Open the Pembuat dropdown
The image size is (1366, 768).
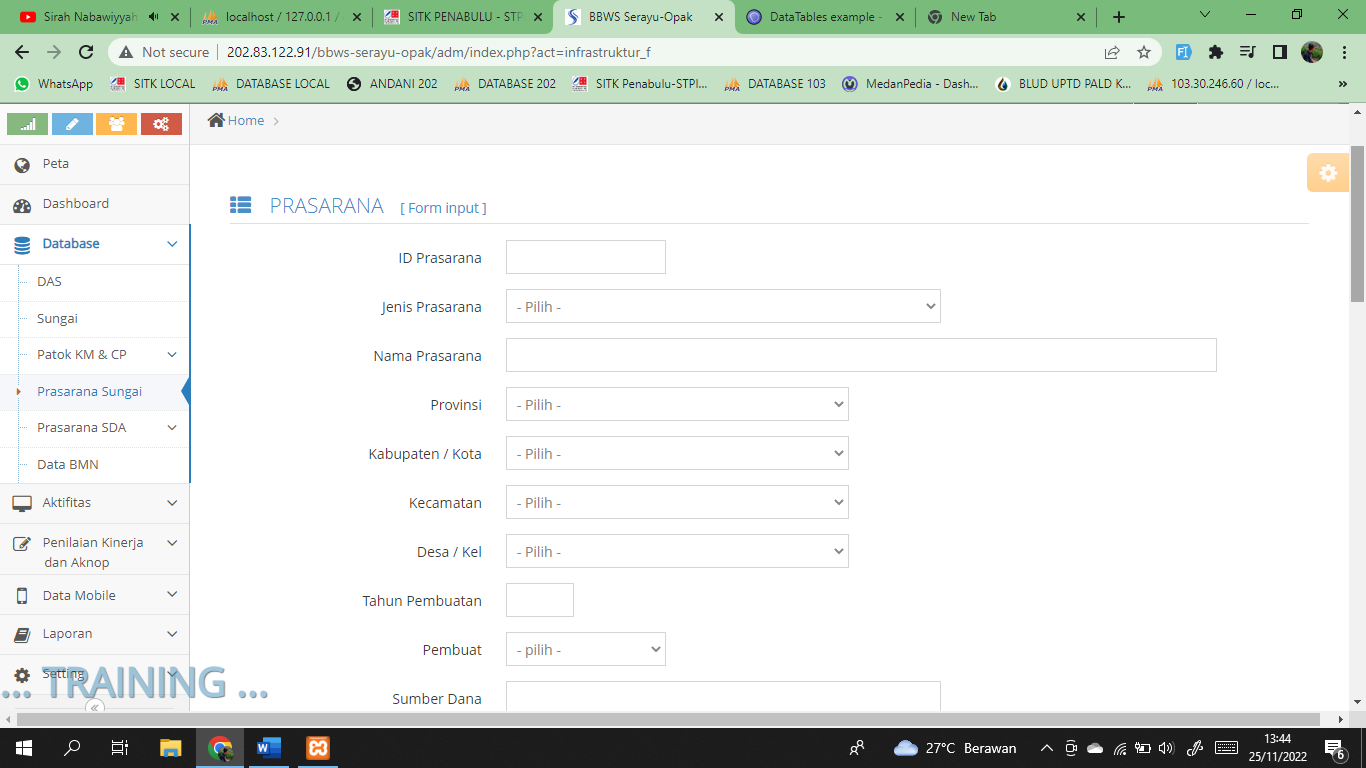(x=585, y=650)
